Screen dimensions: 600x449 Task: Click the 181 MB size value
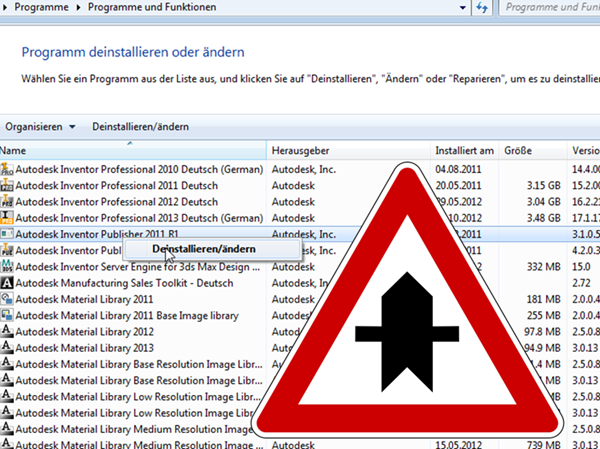[x=543, y=299]
